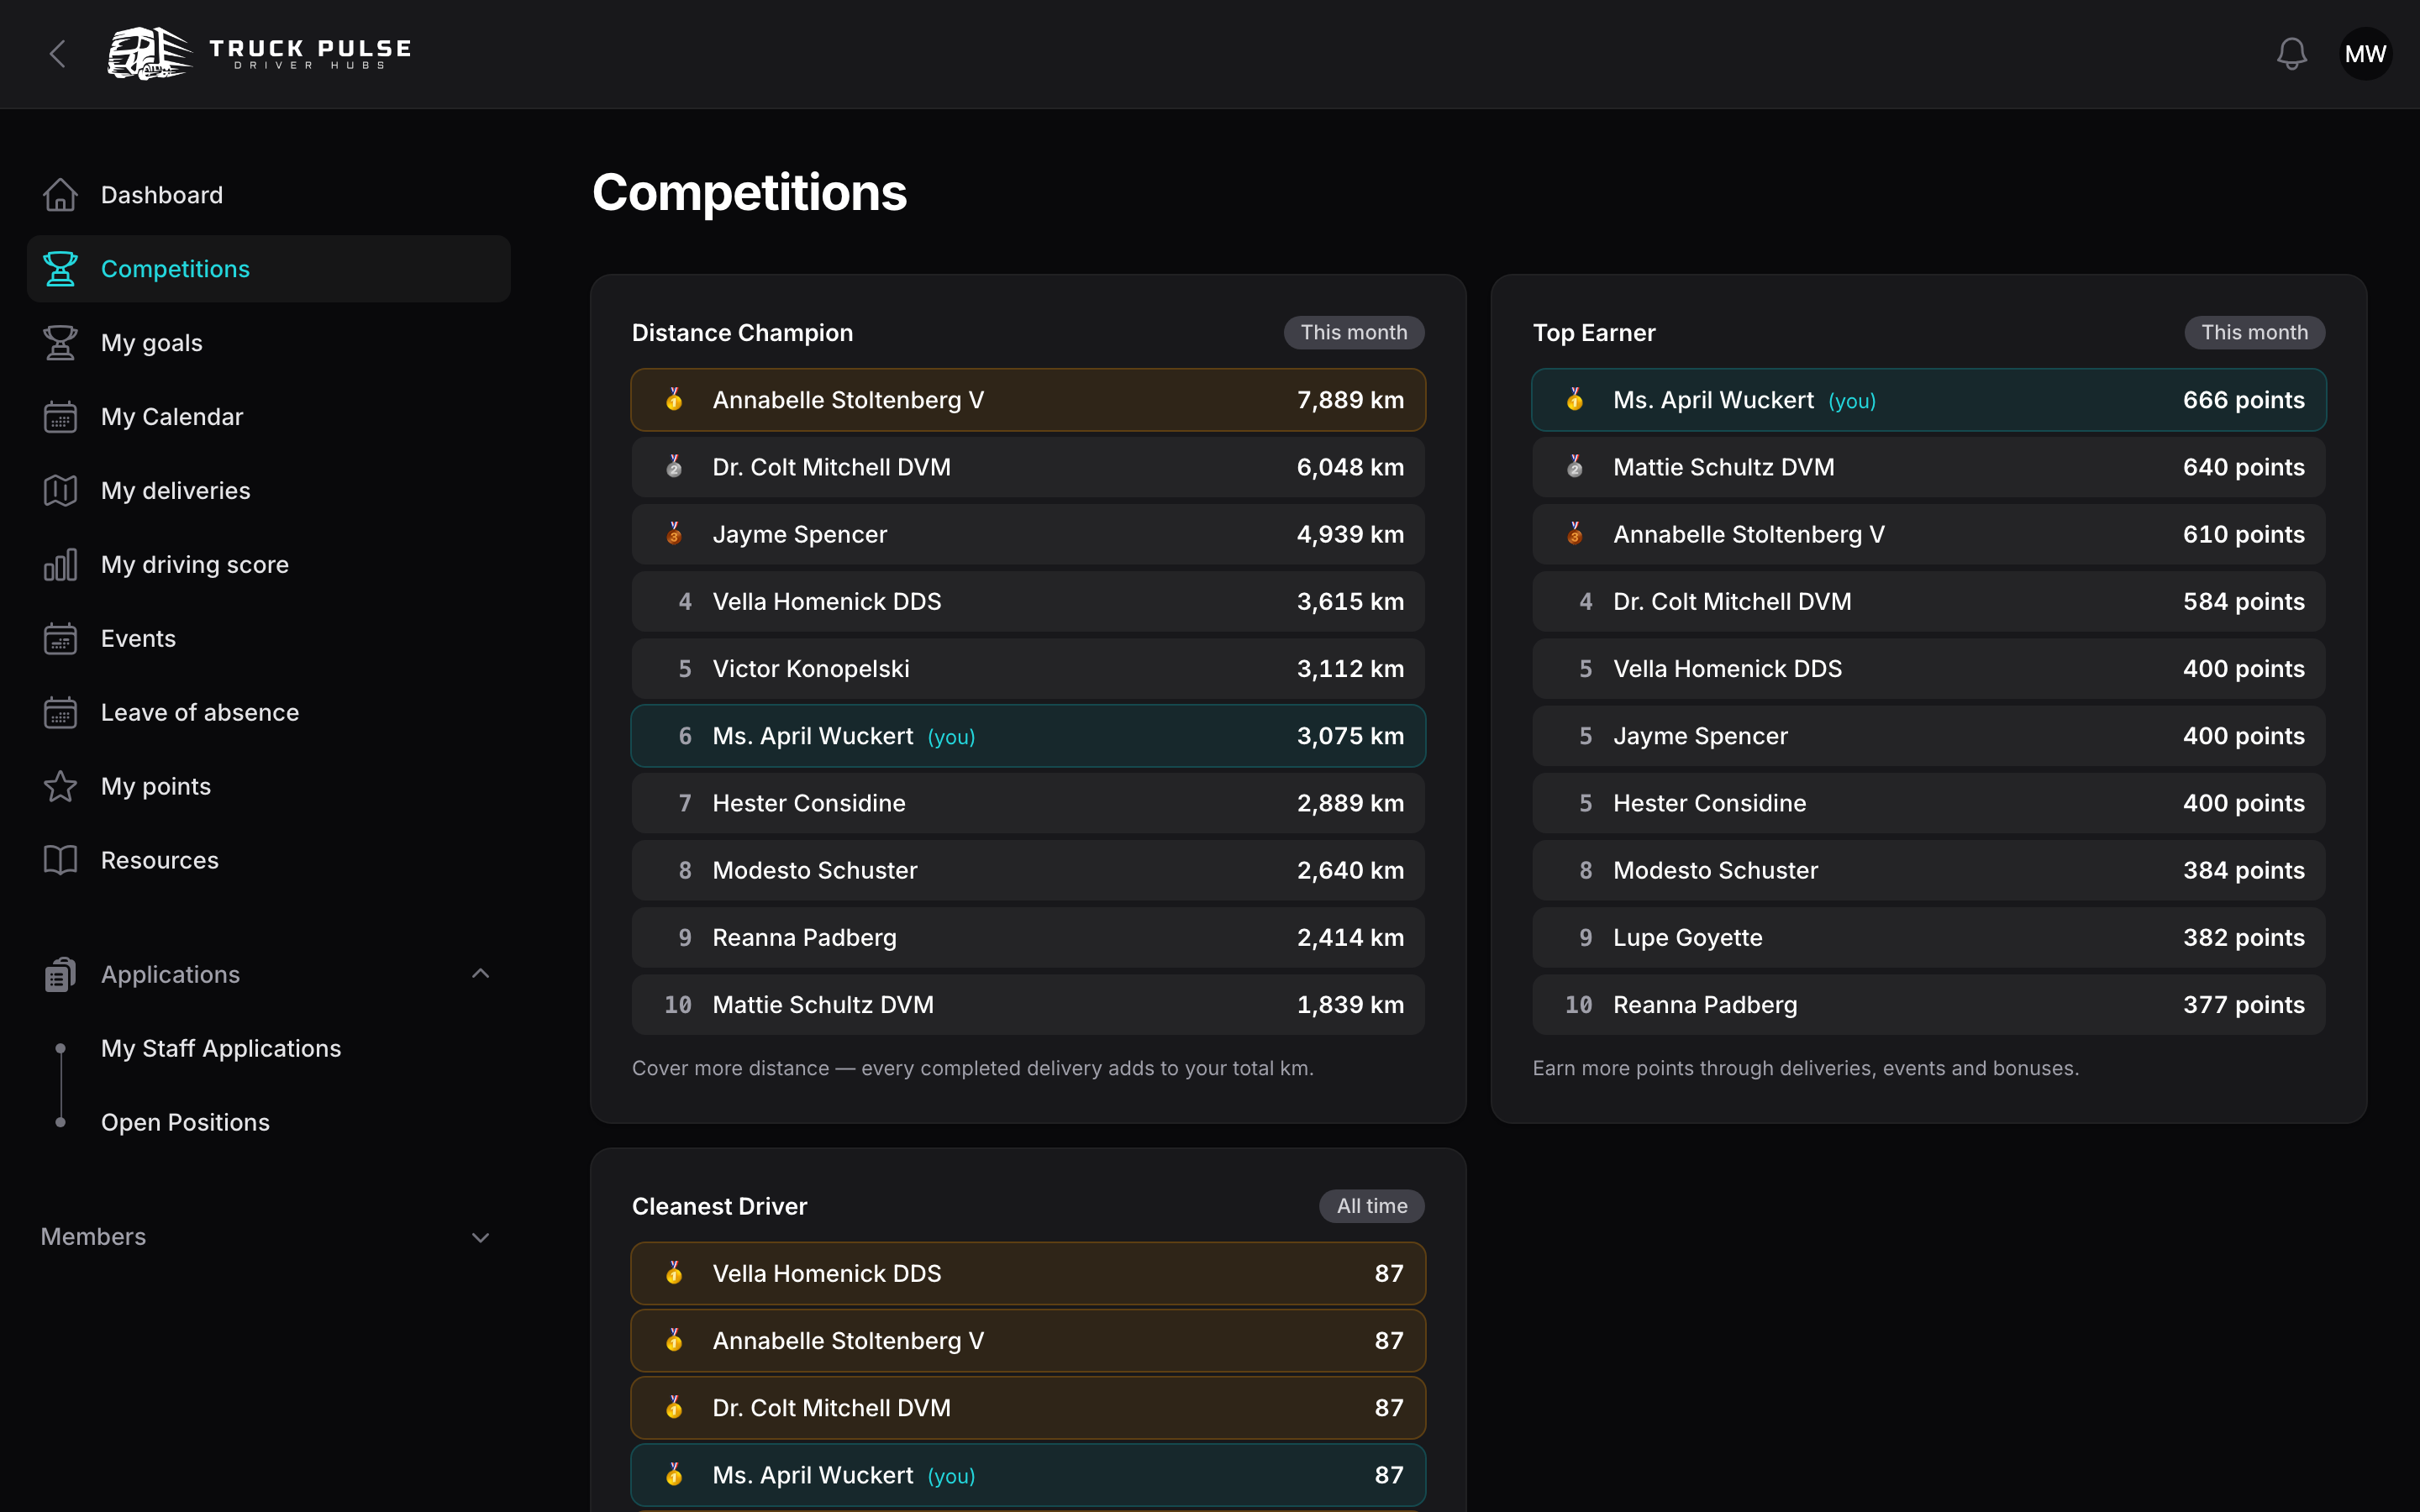Screen dimensions: 2420x1512
Task: View My driving score
Action: coord(268,565)
